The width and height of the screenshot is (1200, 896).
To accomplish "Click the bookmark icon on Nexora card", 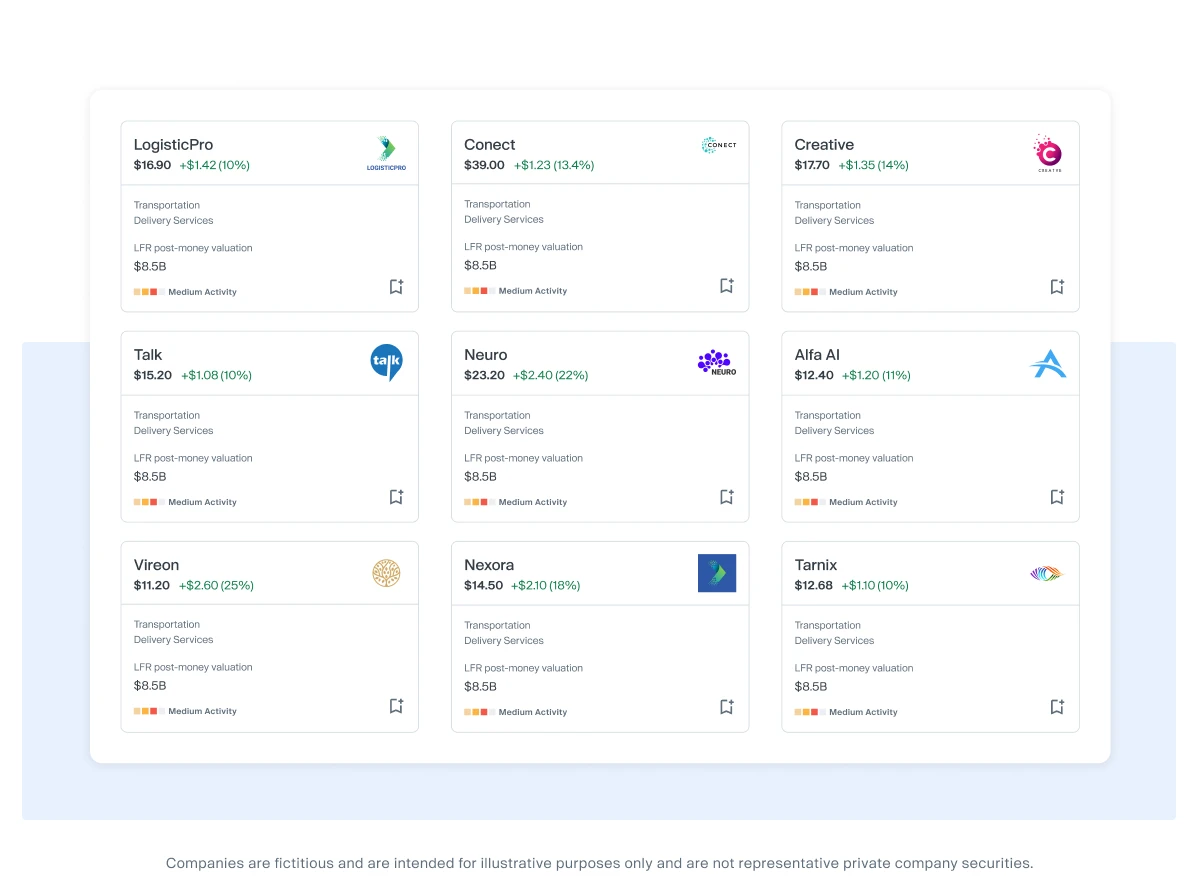I will pyautogui.click(x=727, y=707).
